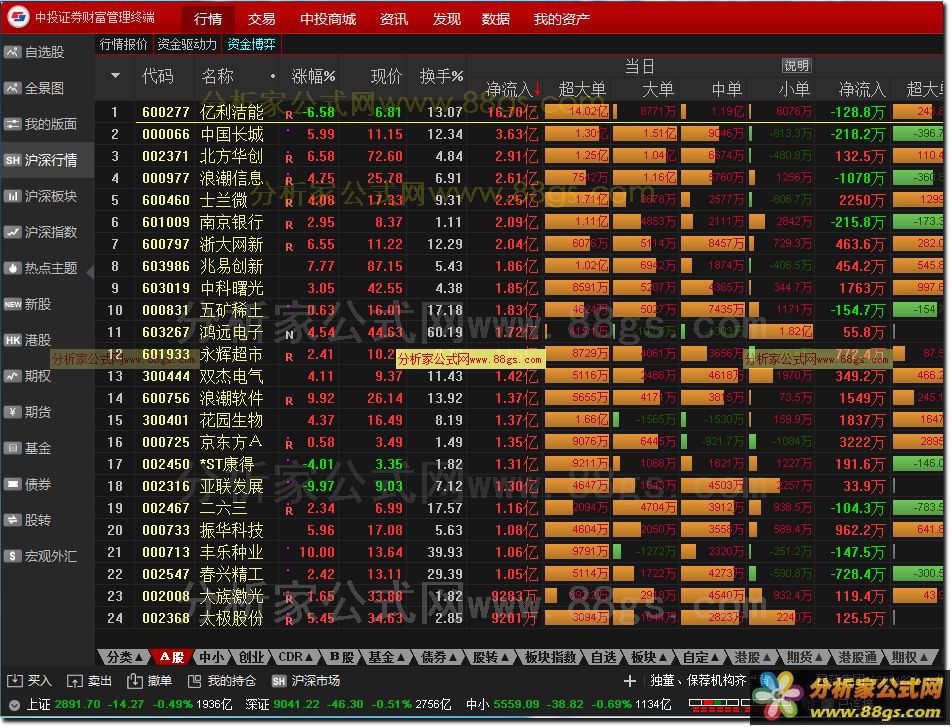Expand the 分类▲ bottom tab menu
952x727 pixels.
124,657
